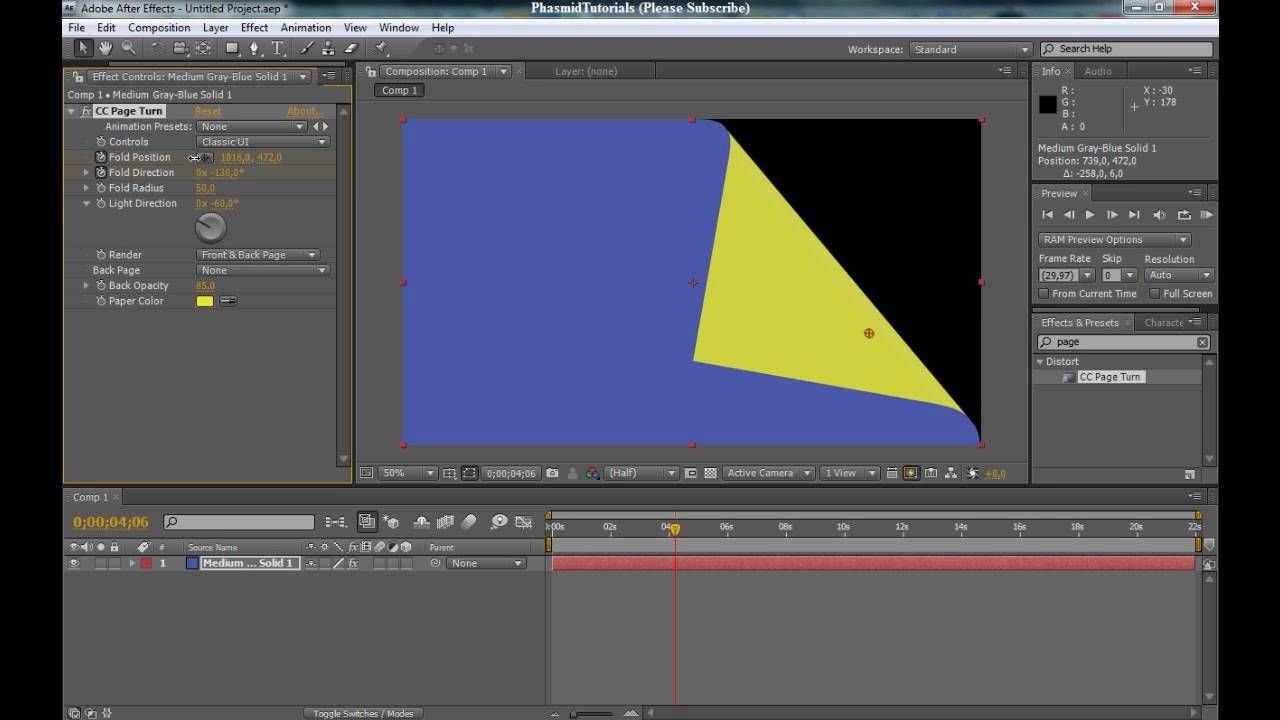Open the Controls Classic UI dropdown
Image resolution: width=1280 pixels, height=720 pixels.
(264, 142)
